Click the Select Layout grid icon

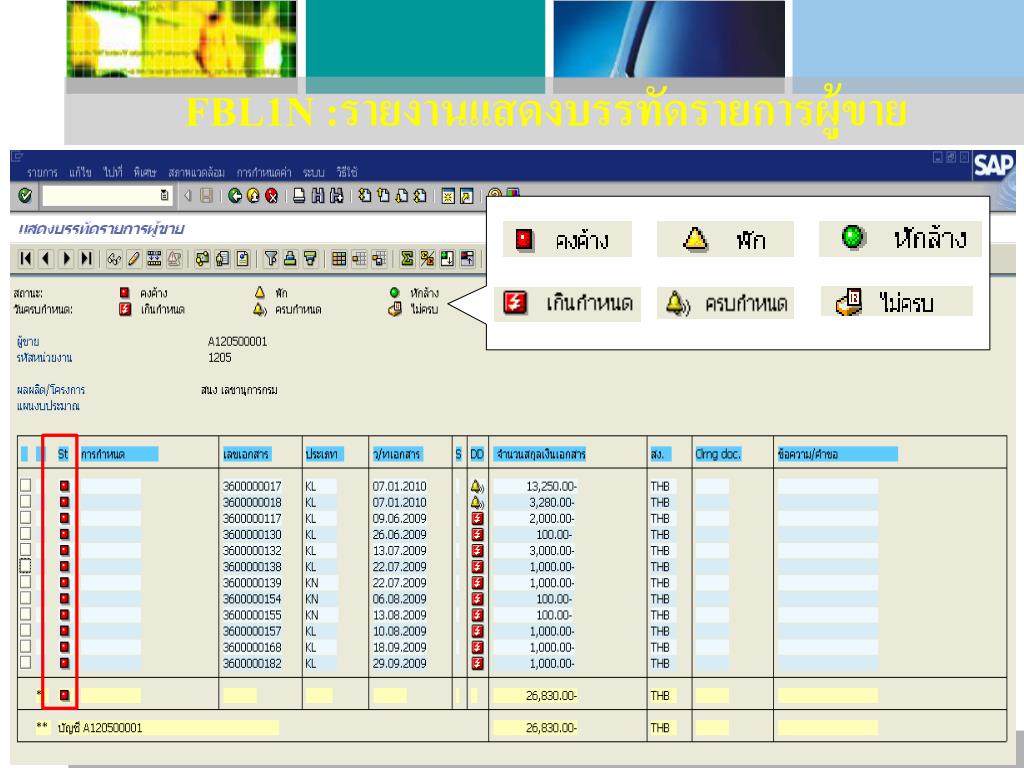[339, 259]
